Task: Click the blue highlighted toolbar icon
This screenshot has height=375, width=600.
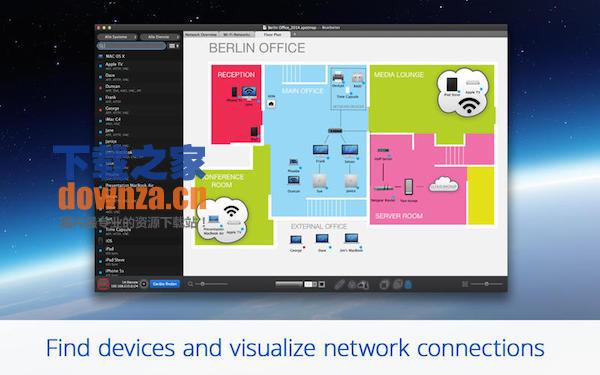Action: [x=408, y=284]
